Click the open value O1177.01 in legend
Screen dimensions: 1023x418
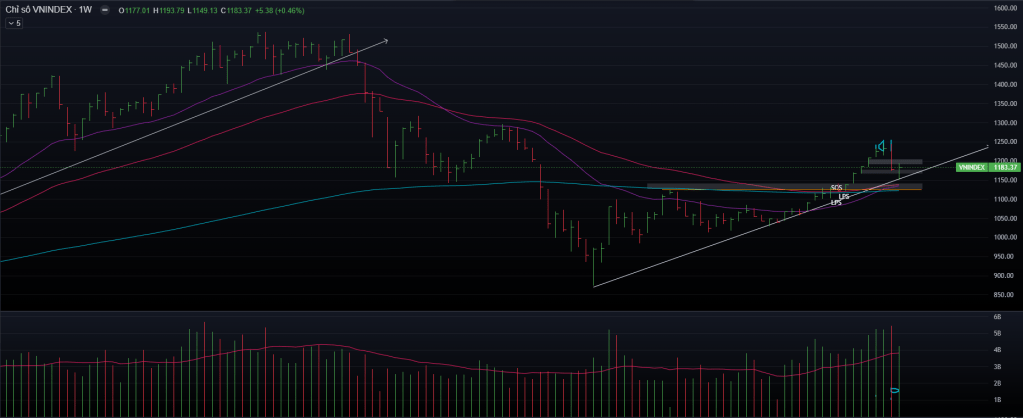tap(132, 10)
